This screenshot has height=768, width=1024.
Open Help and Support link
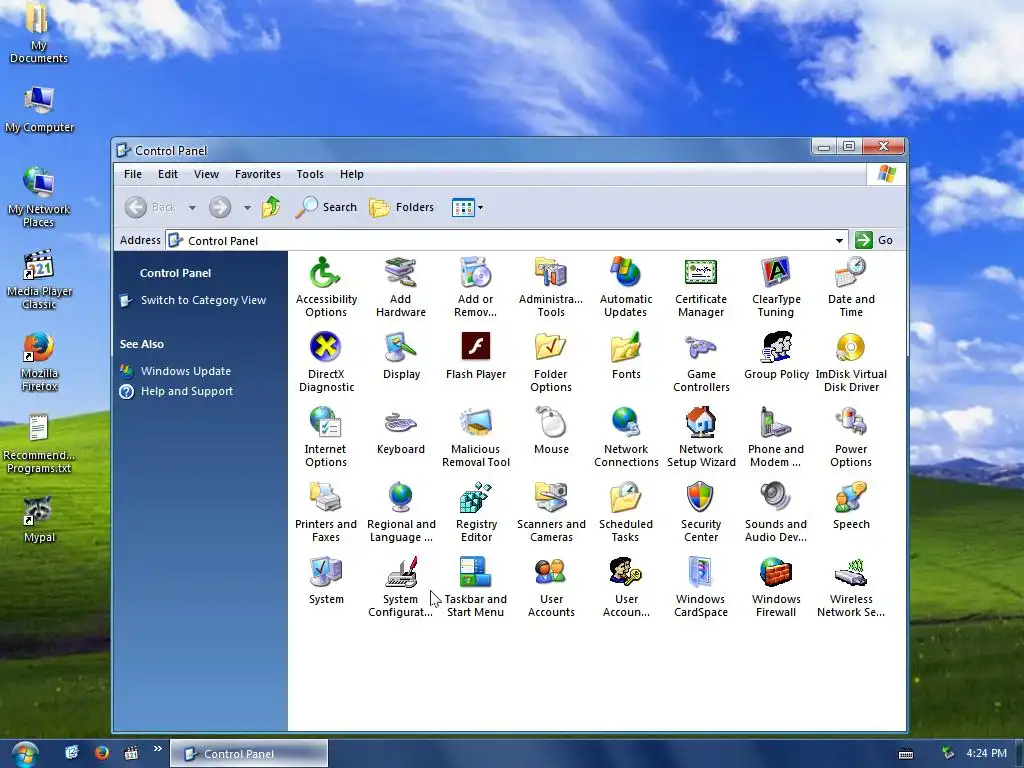pyautogui.click(x=187, y=391)
